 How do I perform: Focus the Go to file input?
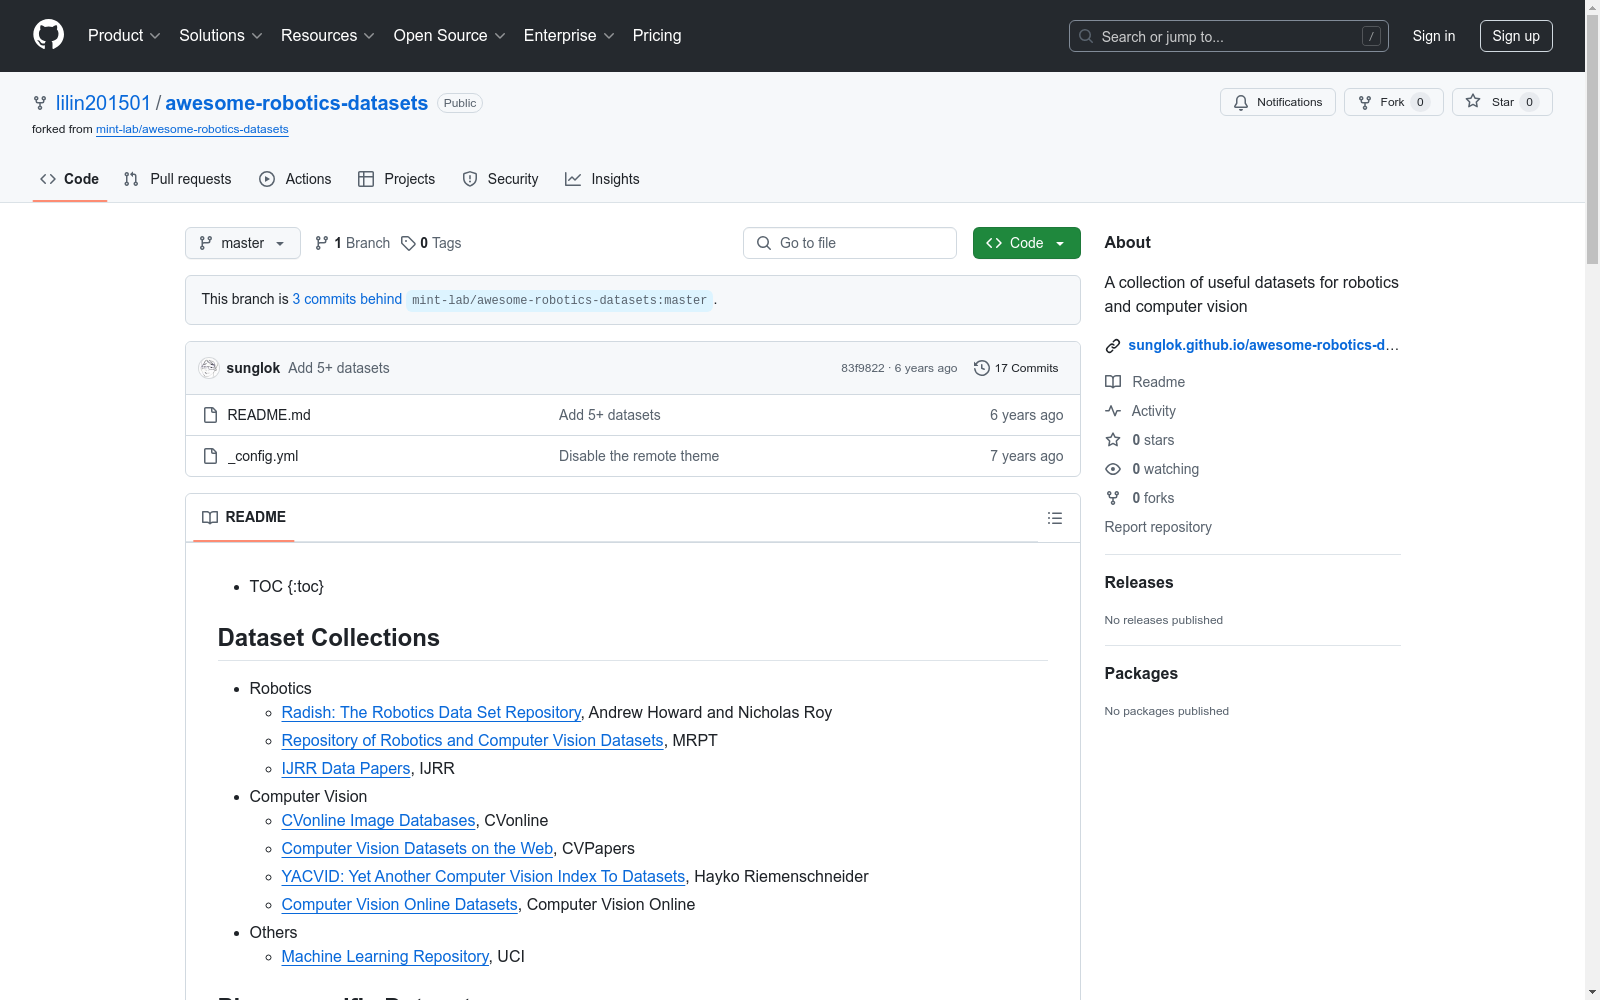click(850, 243)
